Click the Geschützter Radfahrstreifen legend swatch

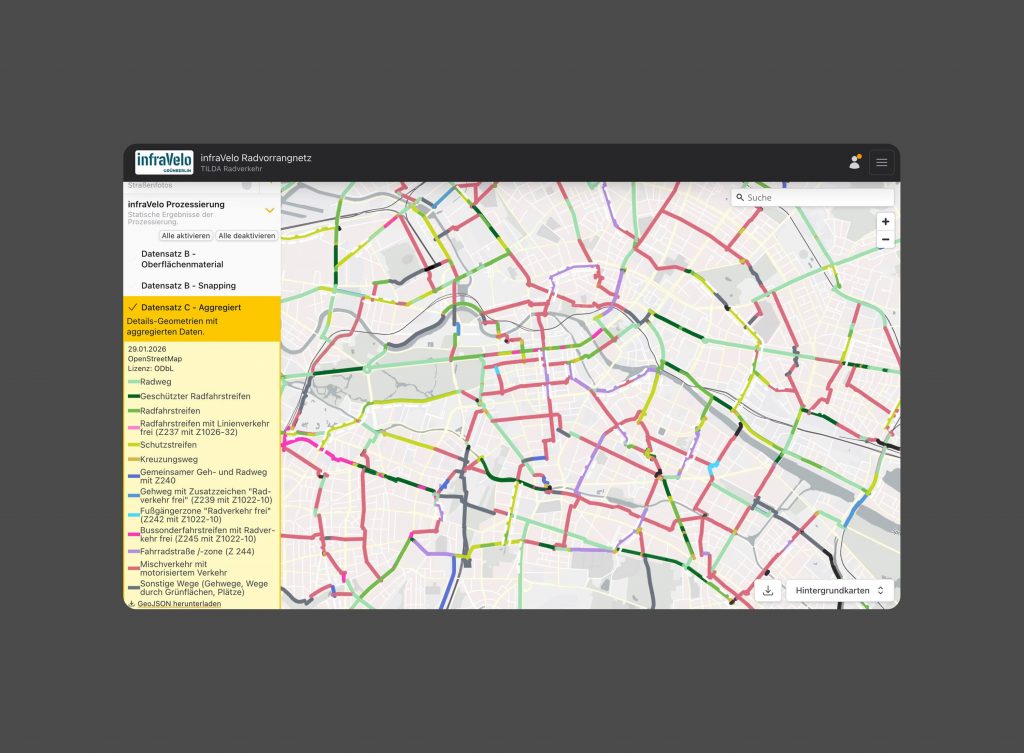click(x=133, y=396)
